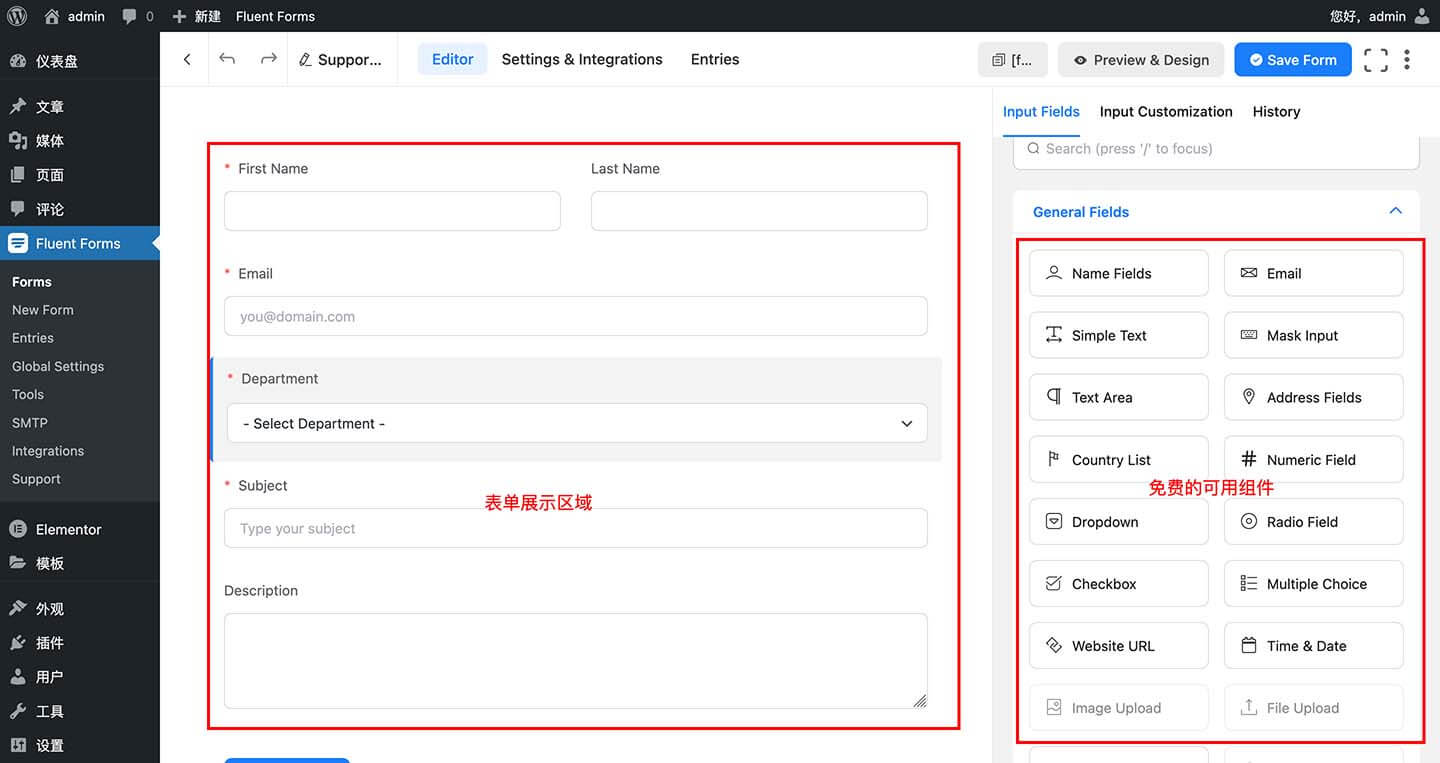Viewport: 1440px width, 763px height.
Task: Click the WordPress logo icon
Action: coord(17,16)
